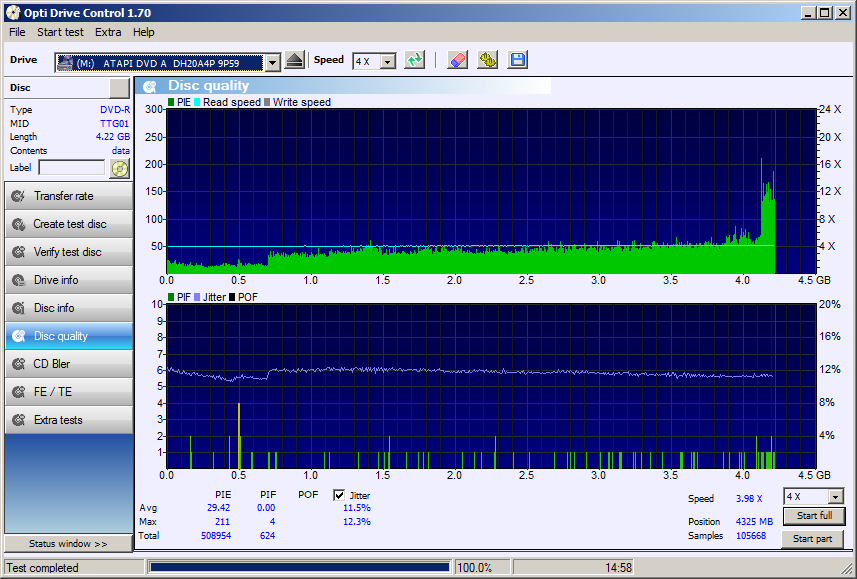Open the Drive combo box showing ATAPI DVD

tap(167, 63)
